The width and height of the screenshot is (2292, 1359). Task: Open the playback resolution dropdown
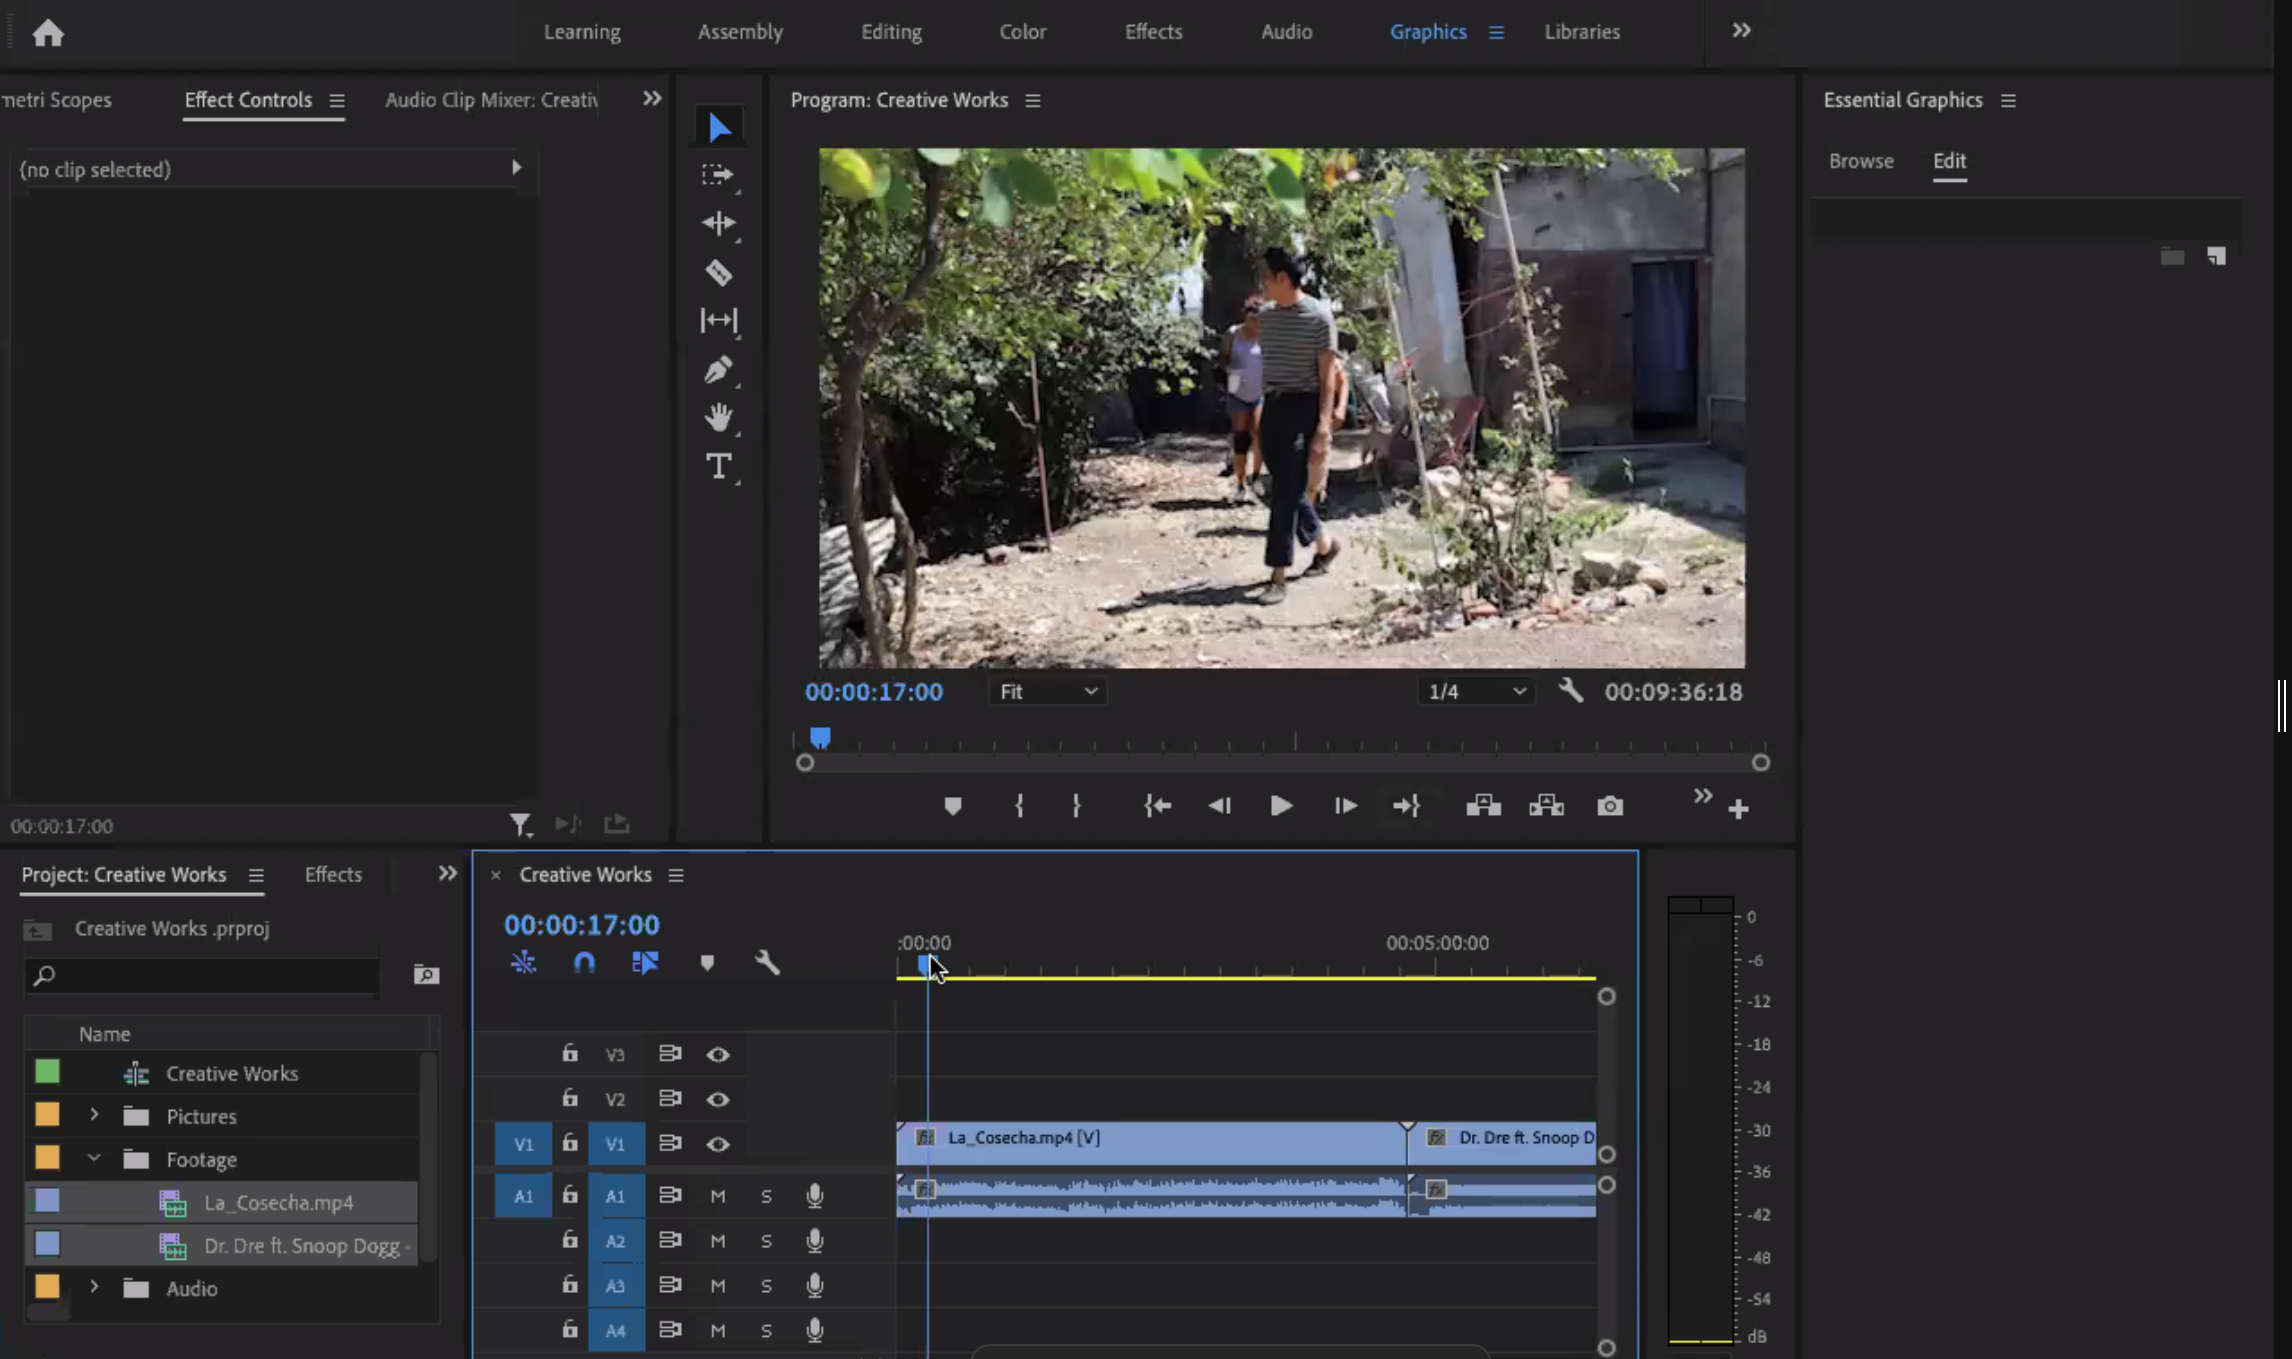tap(1472, 691)
